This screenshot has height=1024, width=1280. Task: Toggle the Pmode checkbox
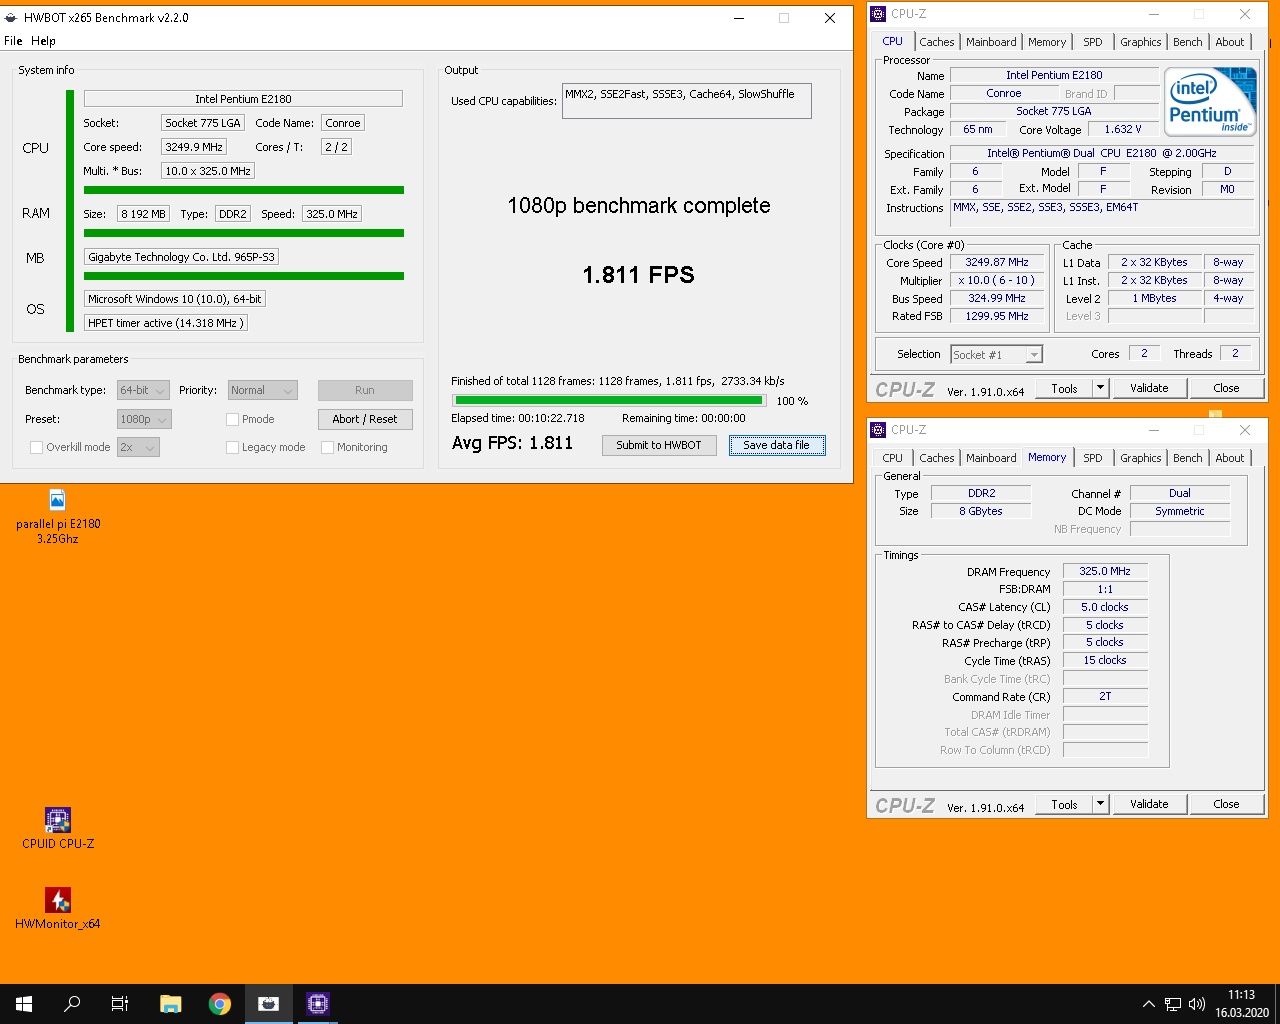click(232, 419)
